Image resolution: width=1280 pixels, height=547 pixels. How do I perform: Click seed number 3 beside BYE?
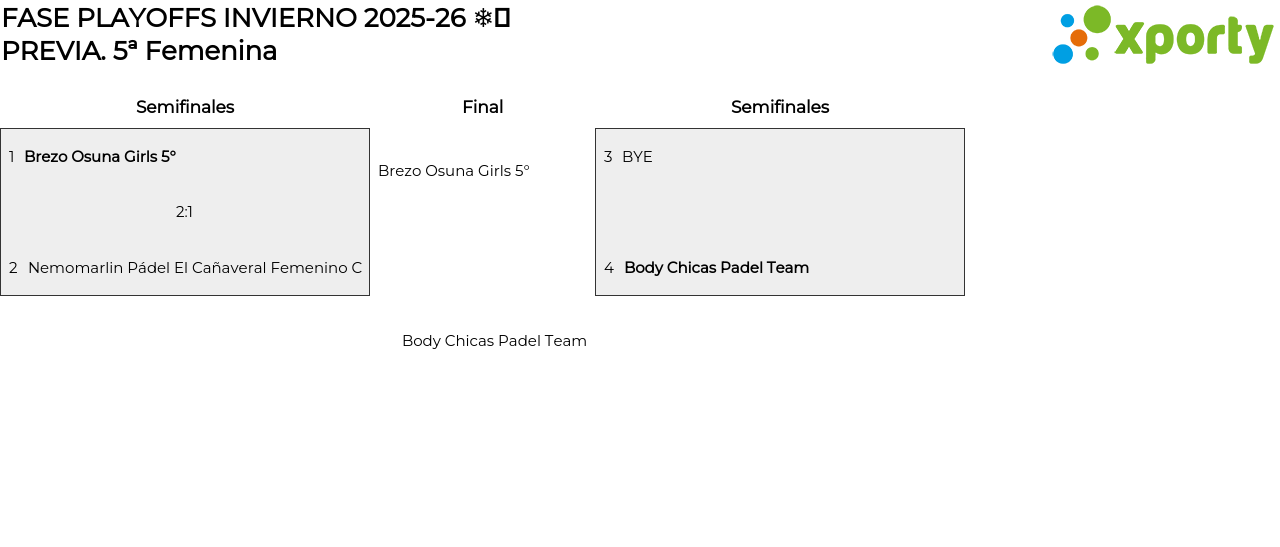coord(608,157)
